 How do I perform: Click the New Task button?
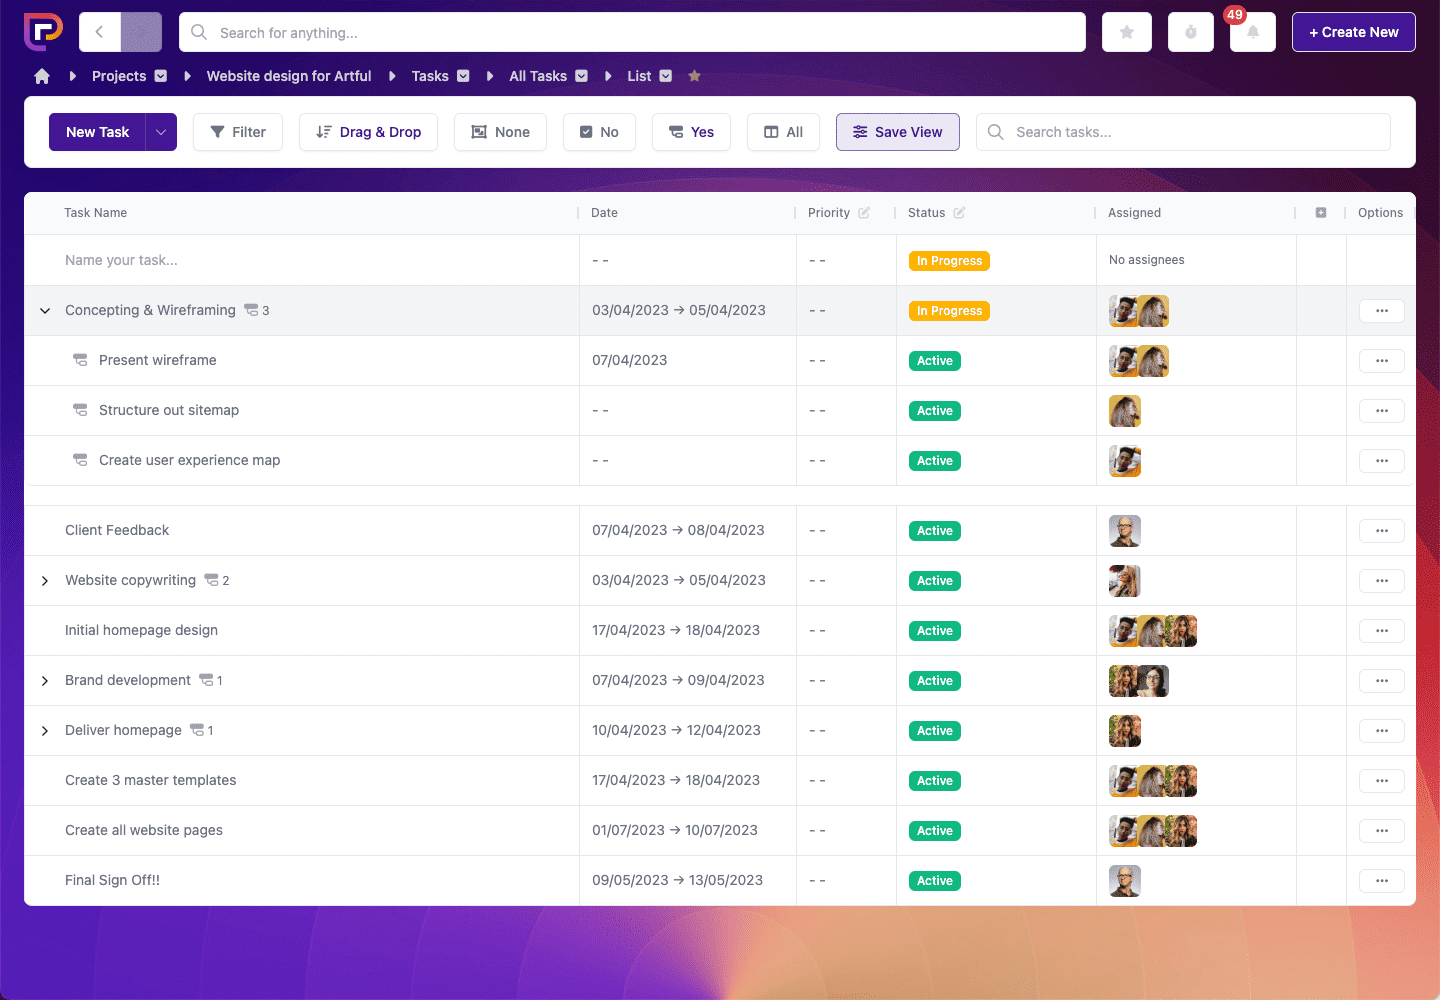(97, 131)
